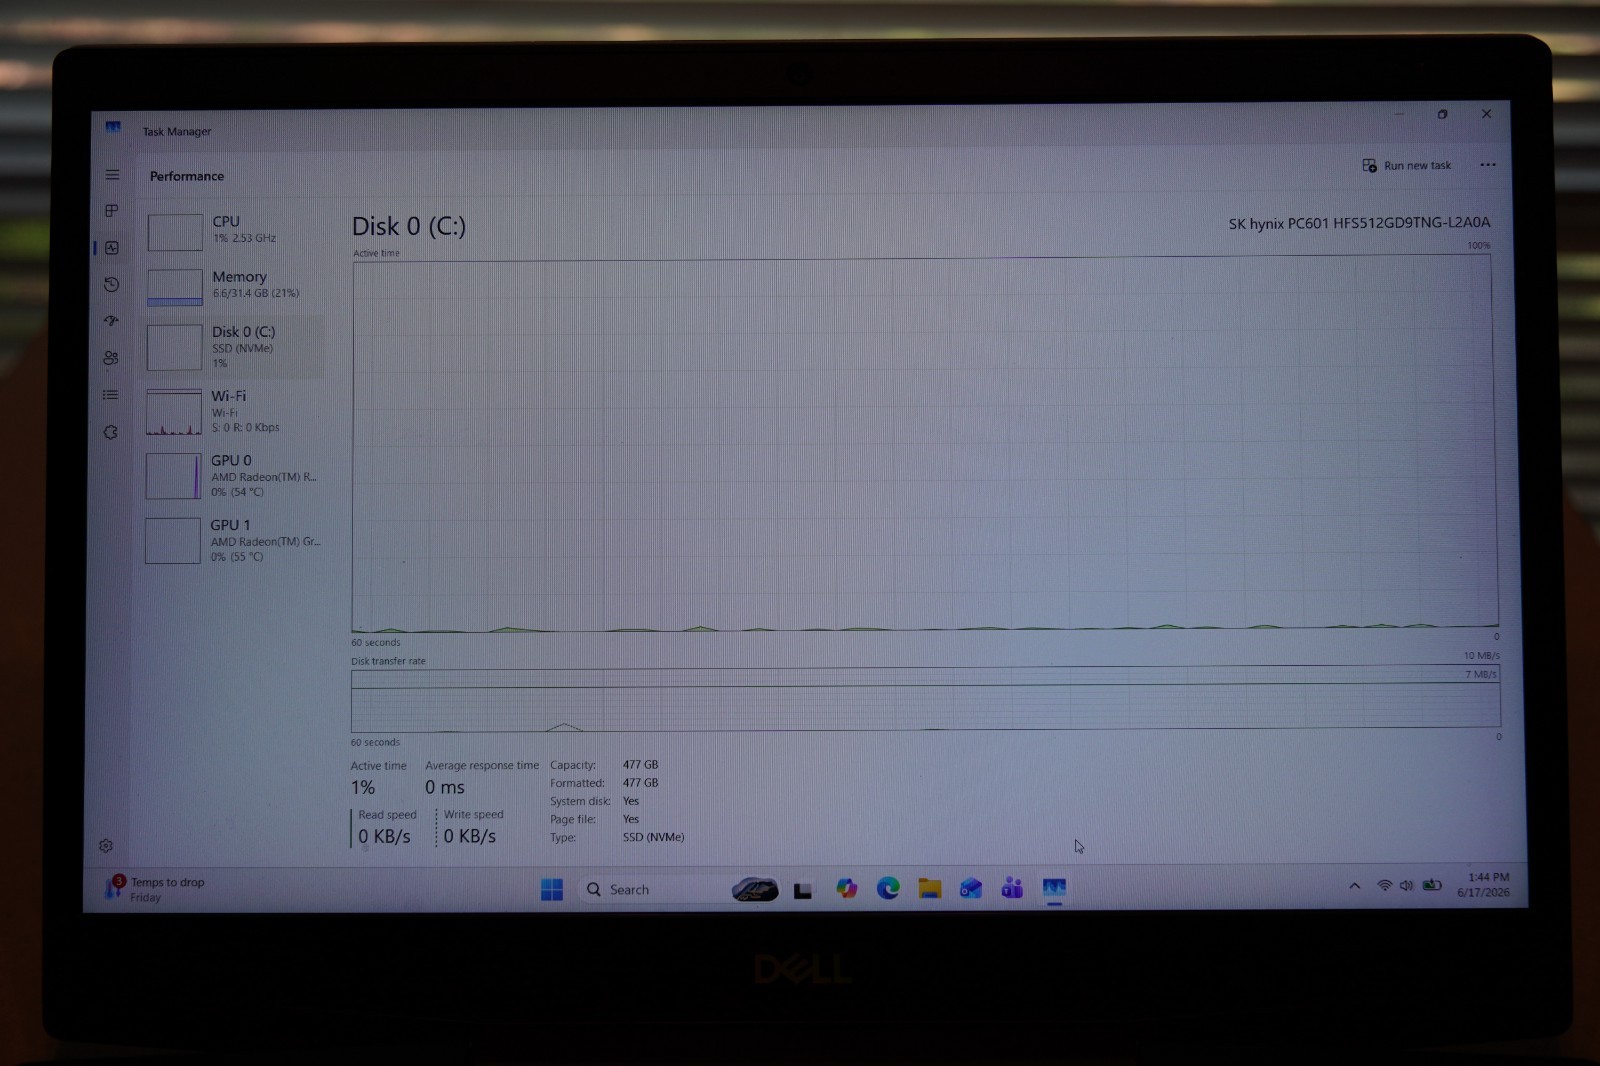Click the Wi-Fi mini graph thumbnail
The width and height of the screenshot is (1600, 1066).
coord(174,412)
